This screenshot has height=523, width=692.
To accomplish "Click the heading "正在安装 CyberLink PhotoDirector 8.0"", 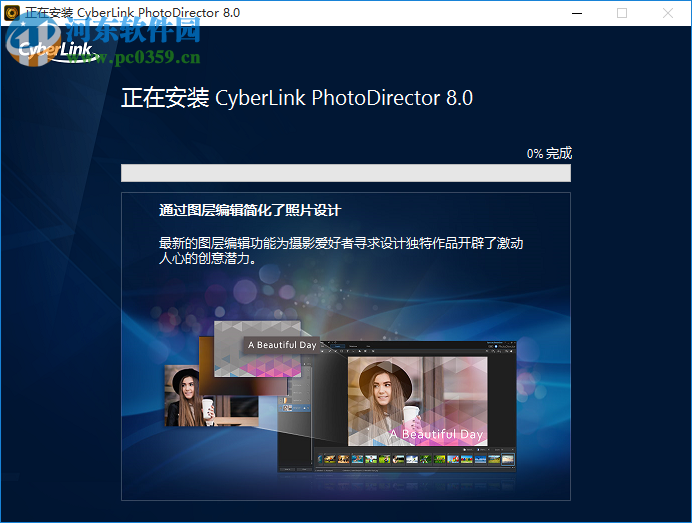I will (x=297, y=98).
